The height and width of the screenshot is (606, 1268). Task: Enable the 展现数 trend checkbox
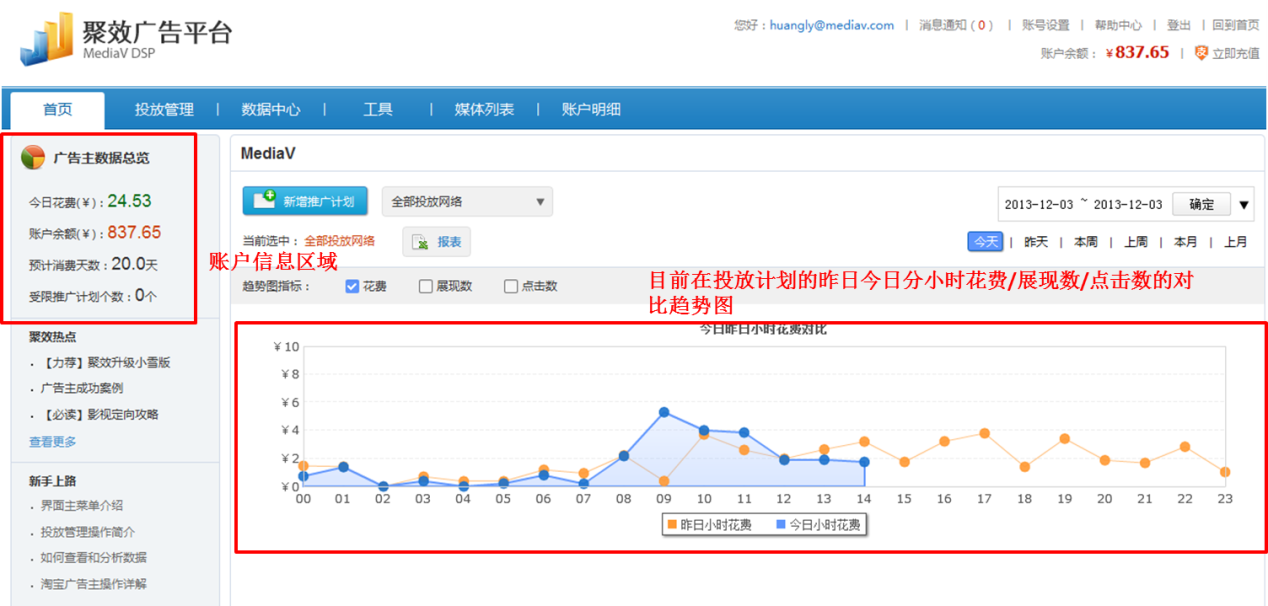(426, 286)
